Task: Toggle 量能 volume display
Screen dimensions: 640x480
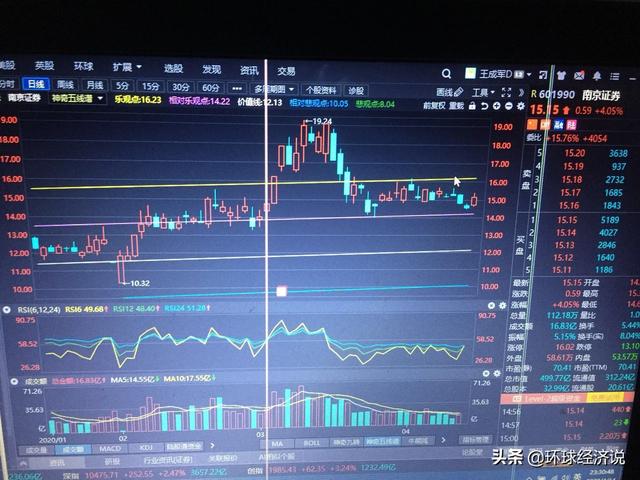Action: pyautogui.click(x=456, y=106)
